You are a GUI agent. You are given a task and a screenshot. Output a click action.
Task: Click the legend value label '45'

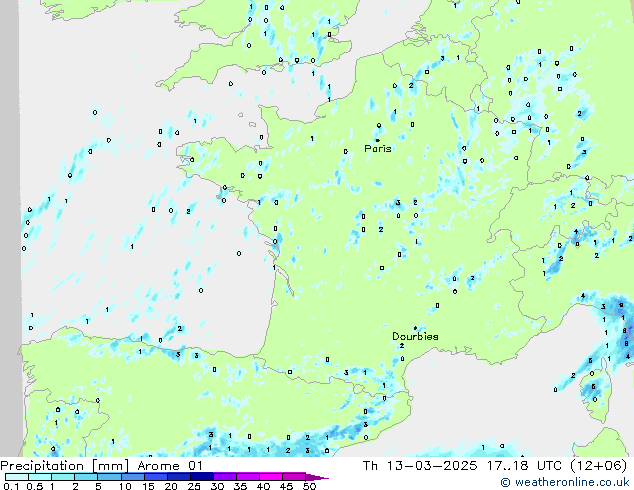[x=287, y=486]
